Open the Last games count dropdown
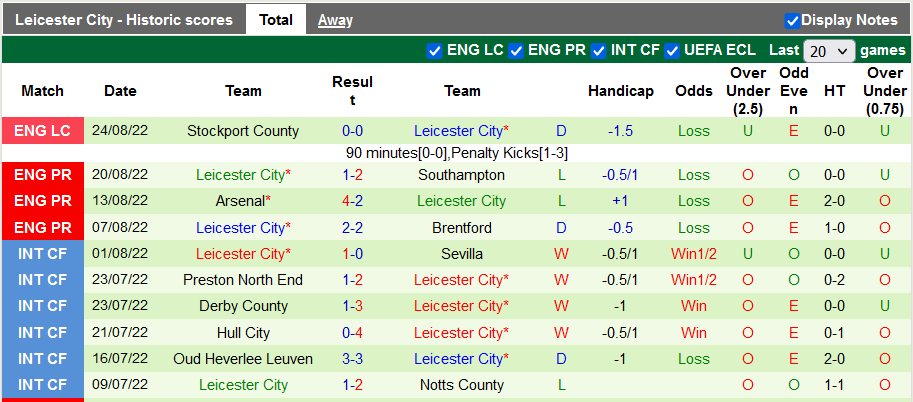 (829, 51)
